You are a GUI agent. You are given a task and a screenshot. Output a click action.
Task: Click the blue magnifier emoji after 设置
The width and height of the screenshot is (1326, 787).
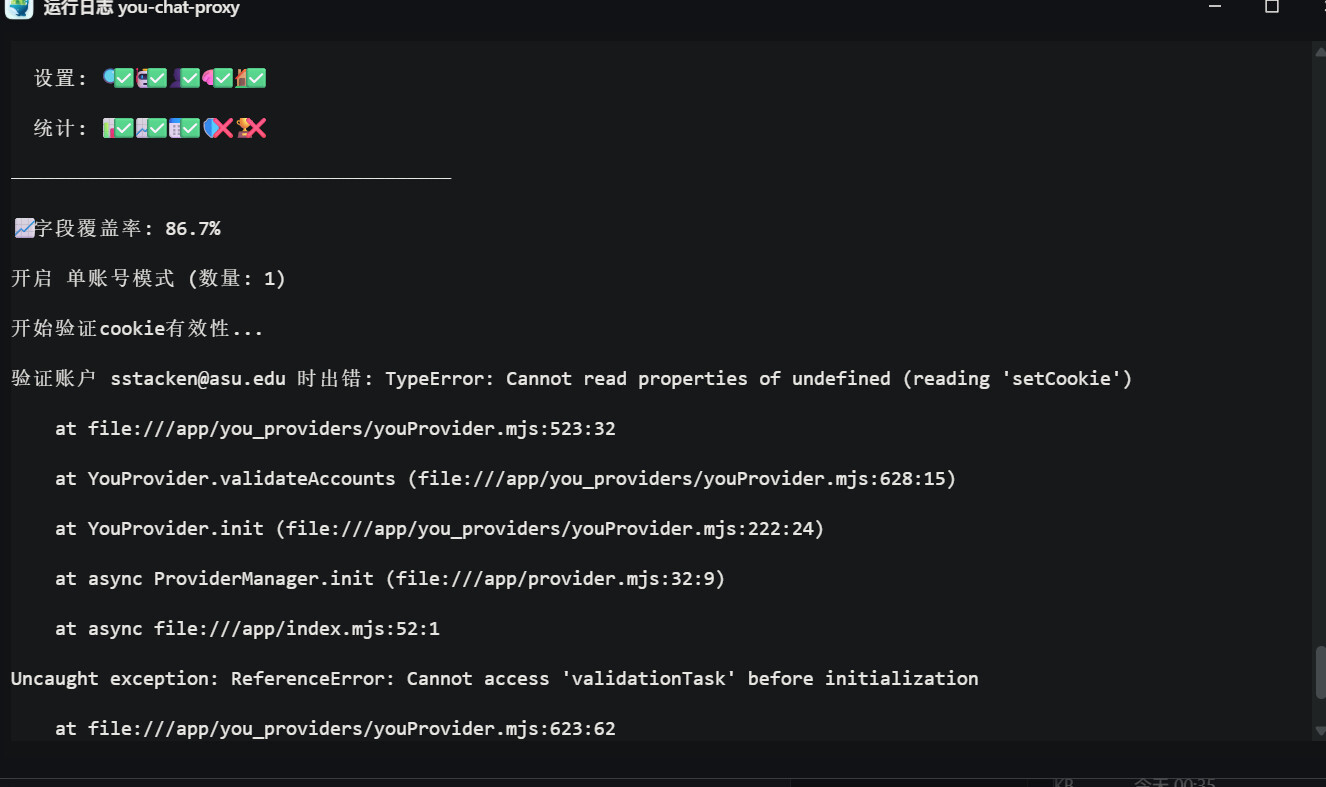[110, 78]
